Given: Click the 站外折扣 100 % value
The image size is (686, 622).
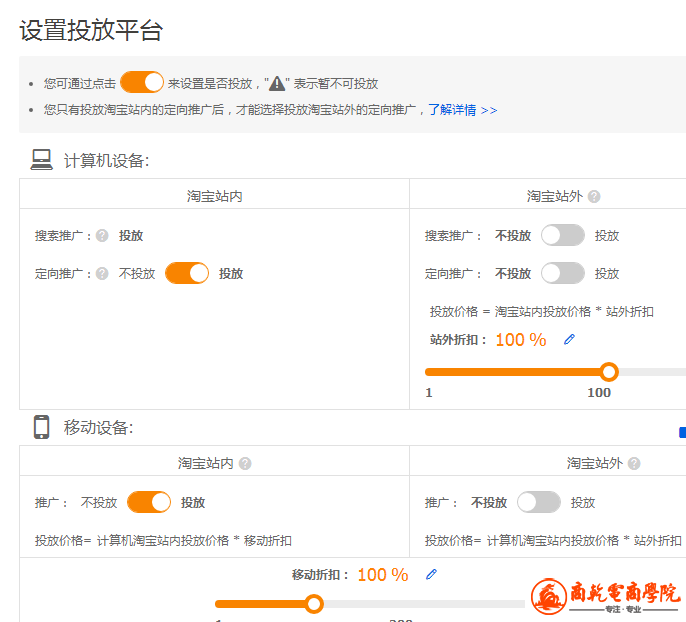Looking at the screenshot, I should pyautogui.click(x=521, y=340).
